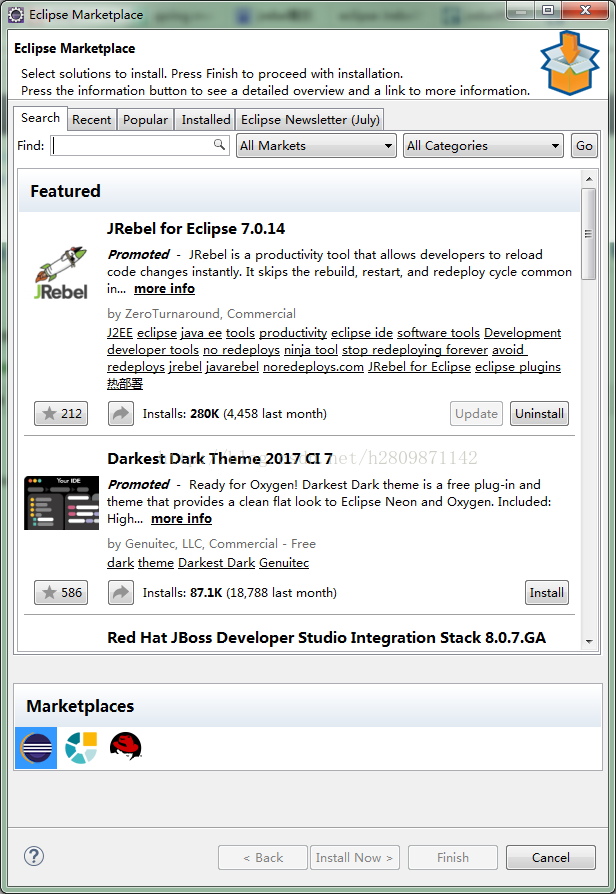616x894 pixels.
Task: Click Uninstall for JRebel
Action: coord(539,413)
